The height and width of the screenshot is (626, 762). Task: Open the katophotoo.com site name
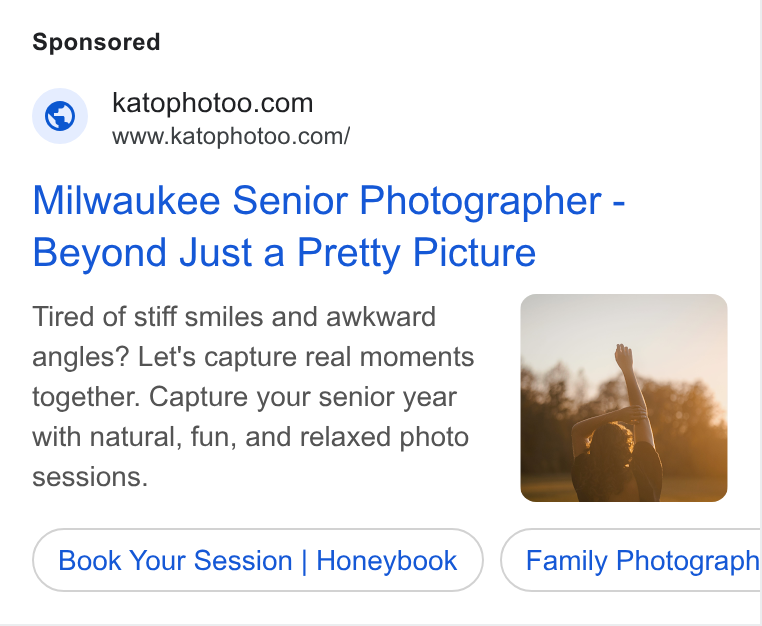(212, 103)
